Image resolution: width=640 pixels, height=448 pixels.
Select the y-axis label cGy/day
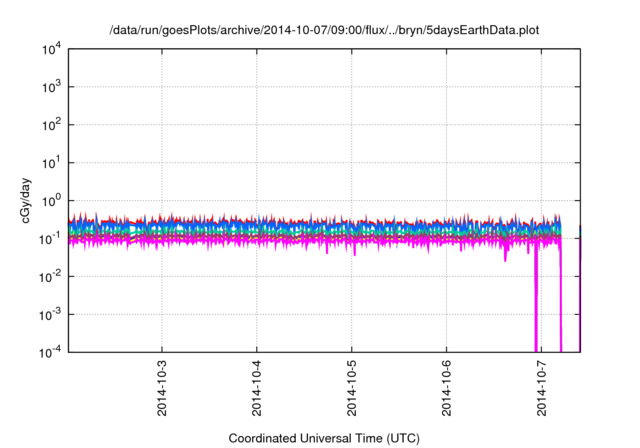pos(25,200)
